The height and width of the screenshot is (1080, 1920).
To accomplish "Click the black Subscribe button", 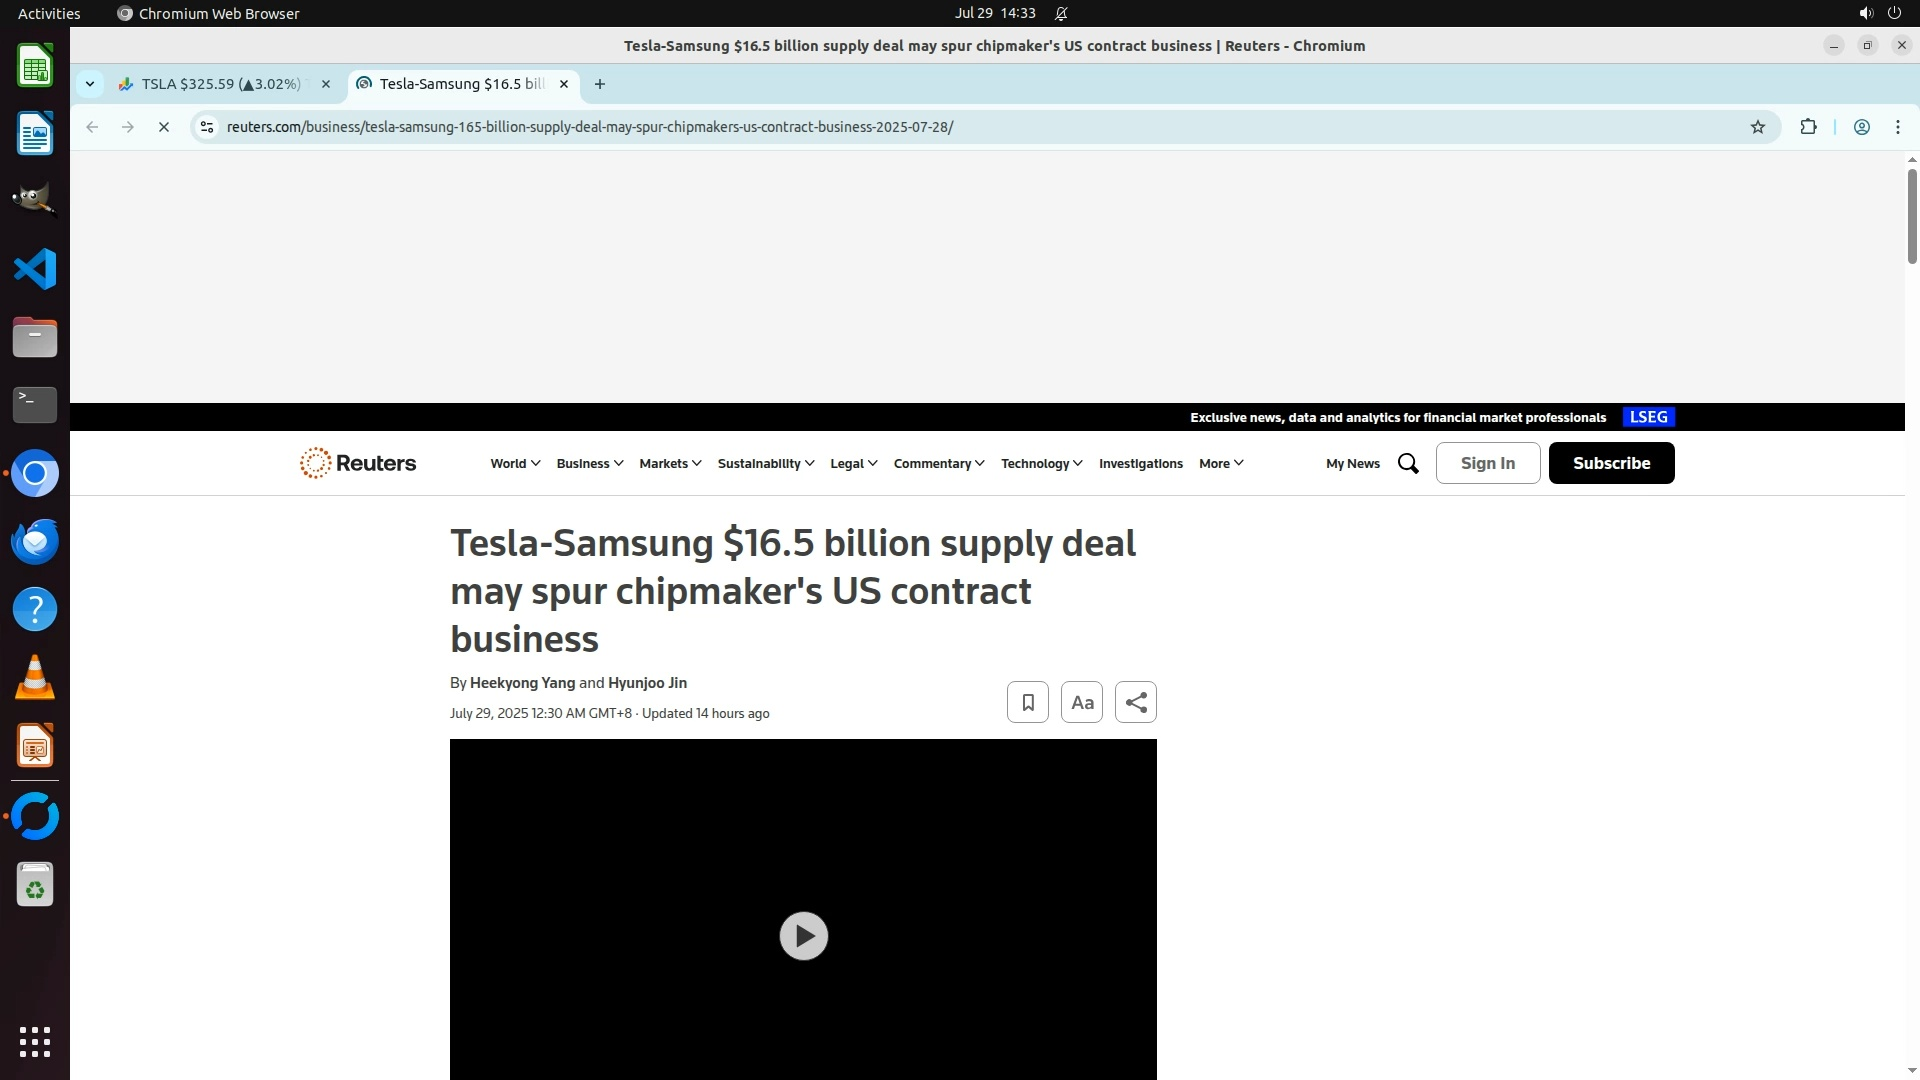I will 1611,463.
